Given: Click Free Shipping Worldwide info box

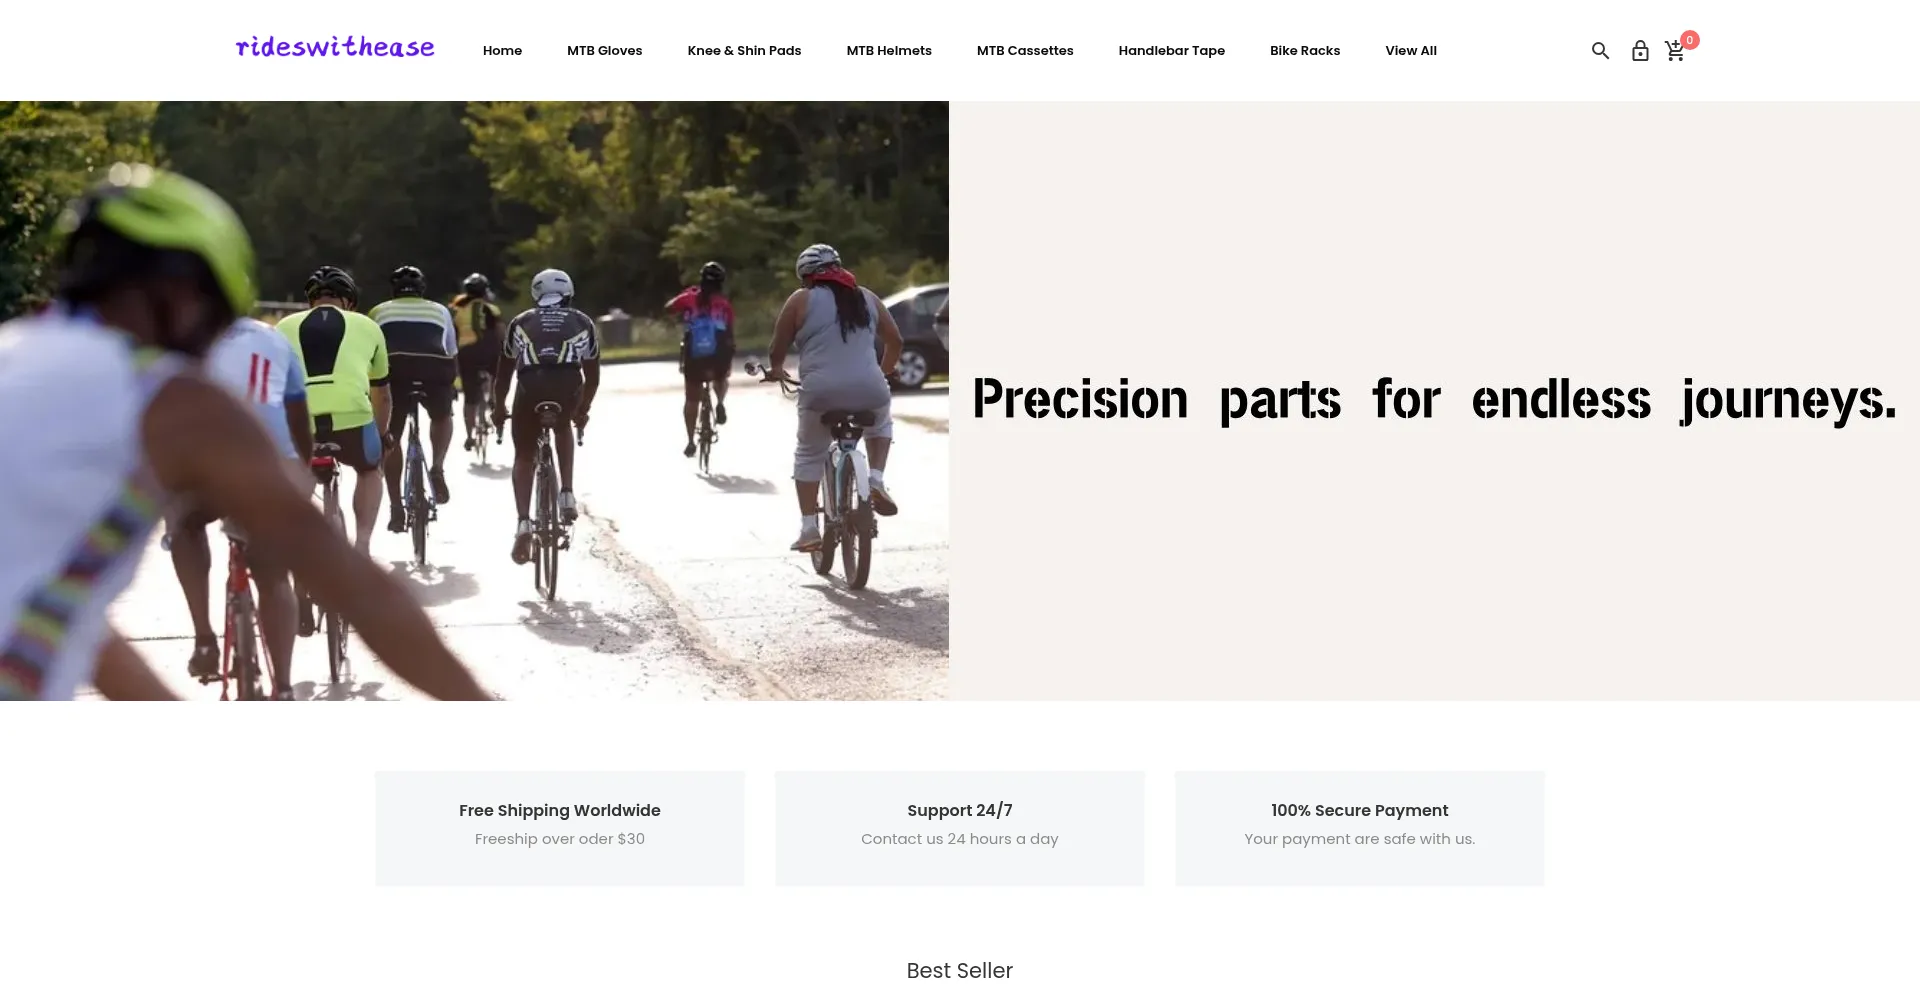Looking at the screenshot, I should (560, 828).
